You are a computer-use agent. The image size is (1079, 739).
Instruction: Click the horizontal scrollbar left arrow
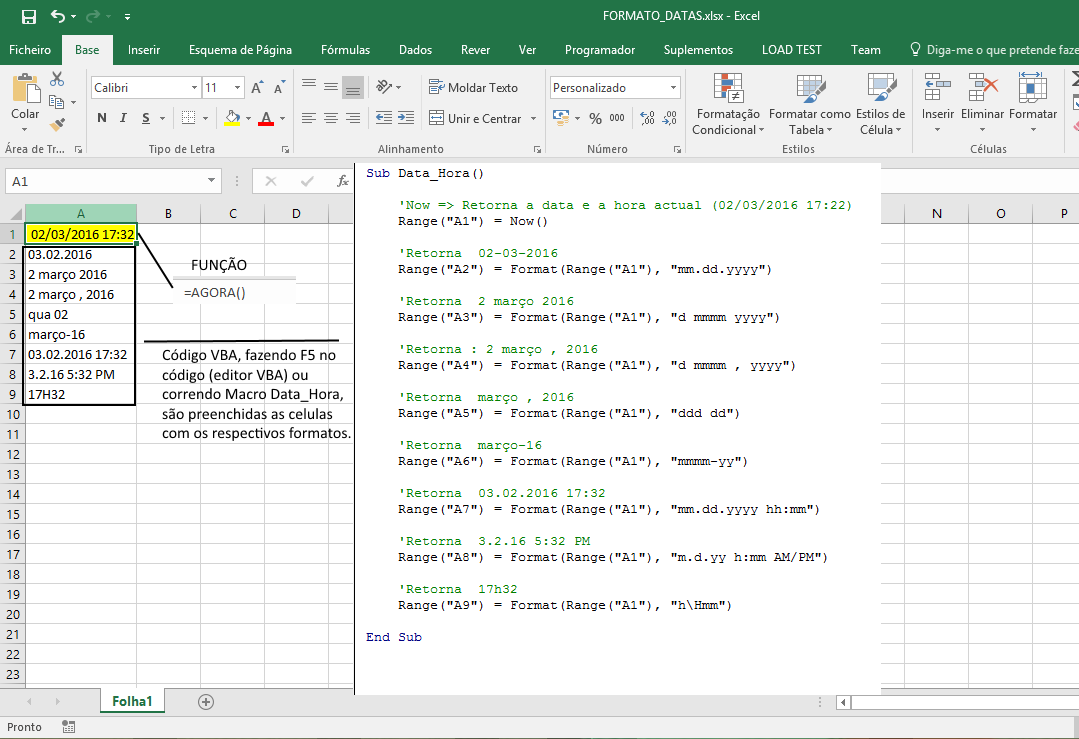coord(844,703)
